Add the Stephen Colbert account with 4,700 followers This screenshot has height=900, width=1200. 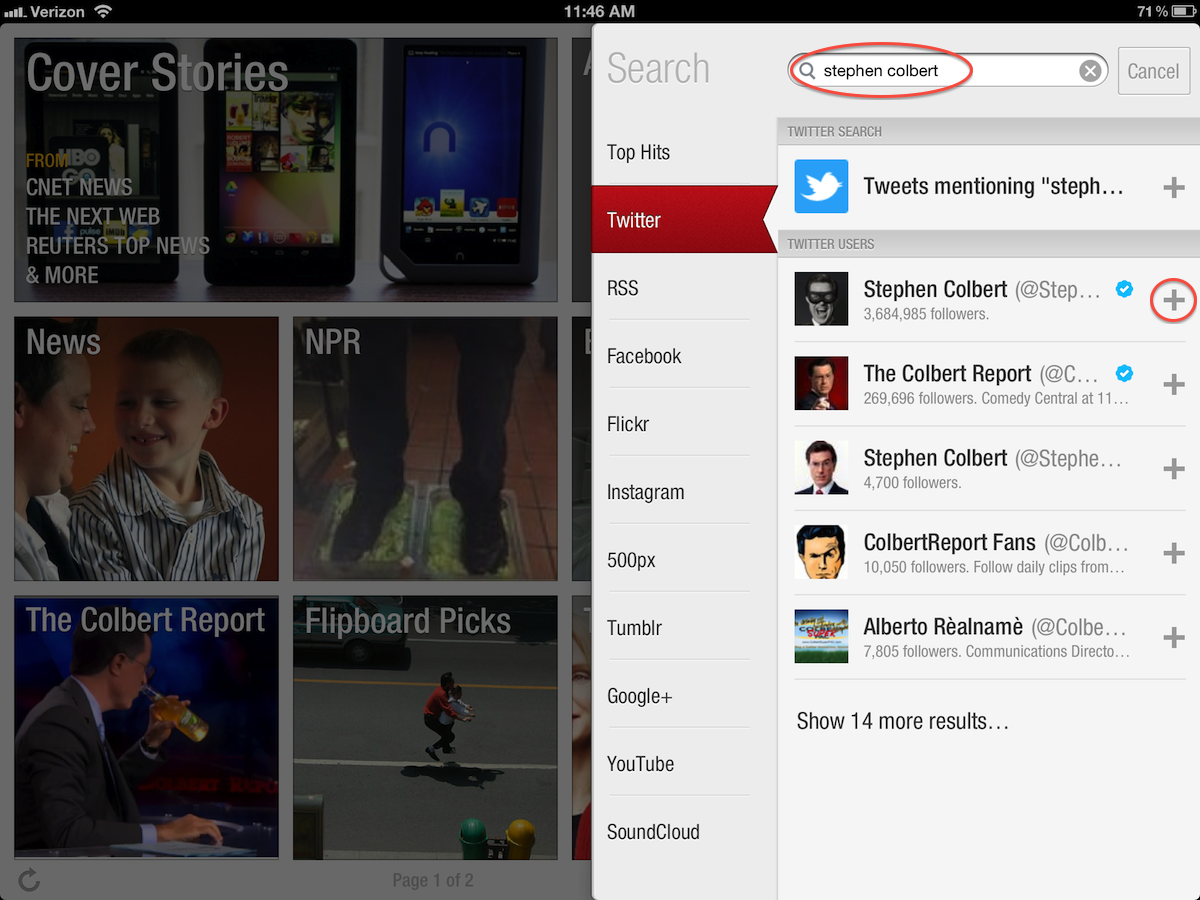click(x=1174, y=469)
